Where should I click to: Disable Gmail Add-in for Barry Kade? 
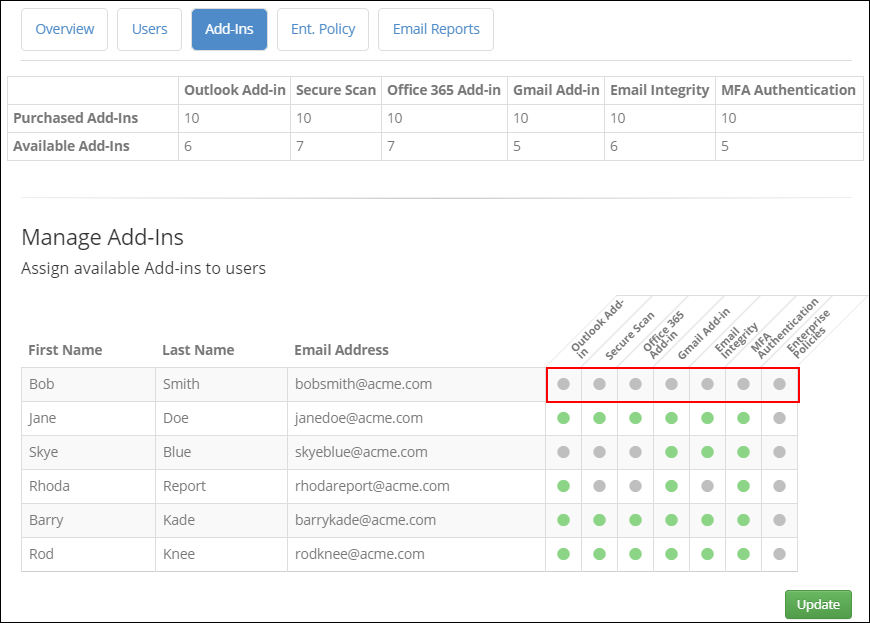coord(671,520)
